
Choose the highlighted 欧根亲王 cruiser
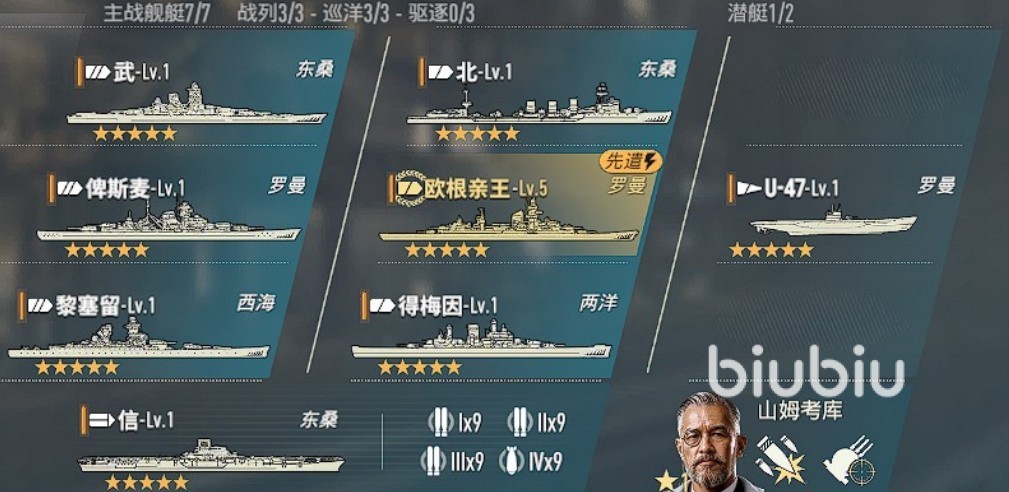pyautogui.click(x=515, y=206)
